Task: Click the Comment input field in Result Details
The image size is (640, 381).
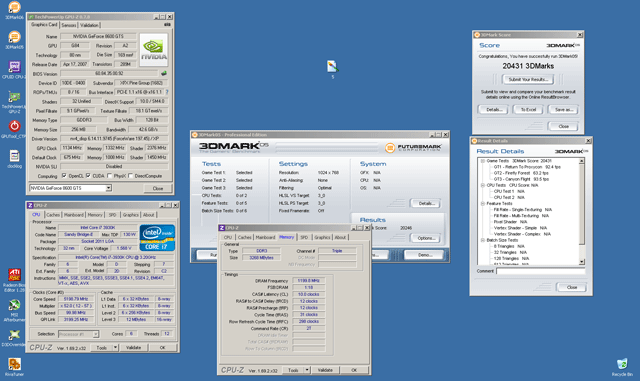Action: (x=540, y=271)
